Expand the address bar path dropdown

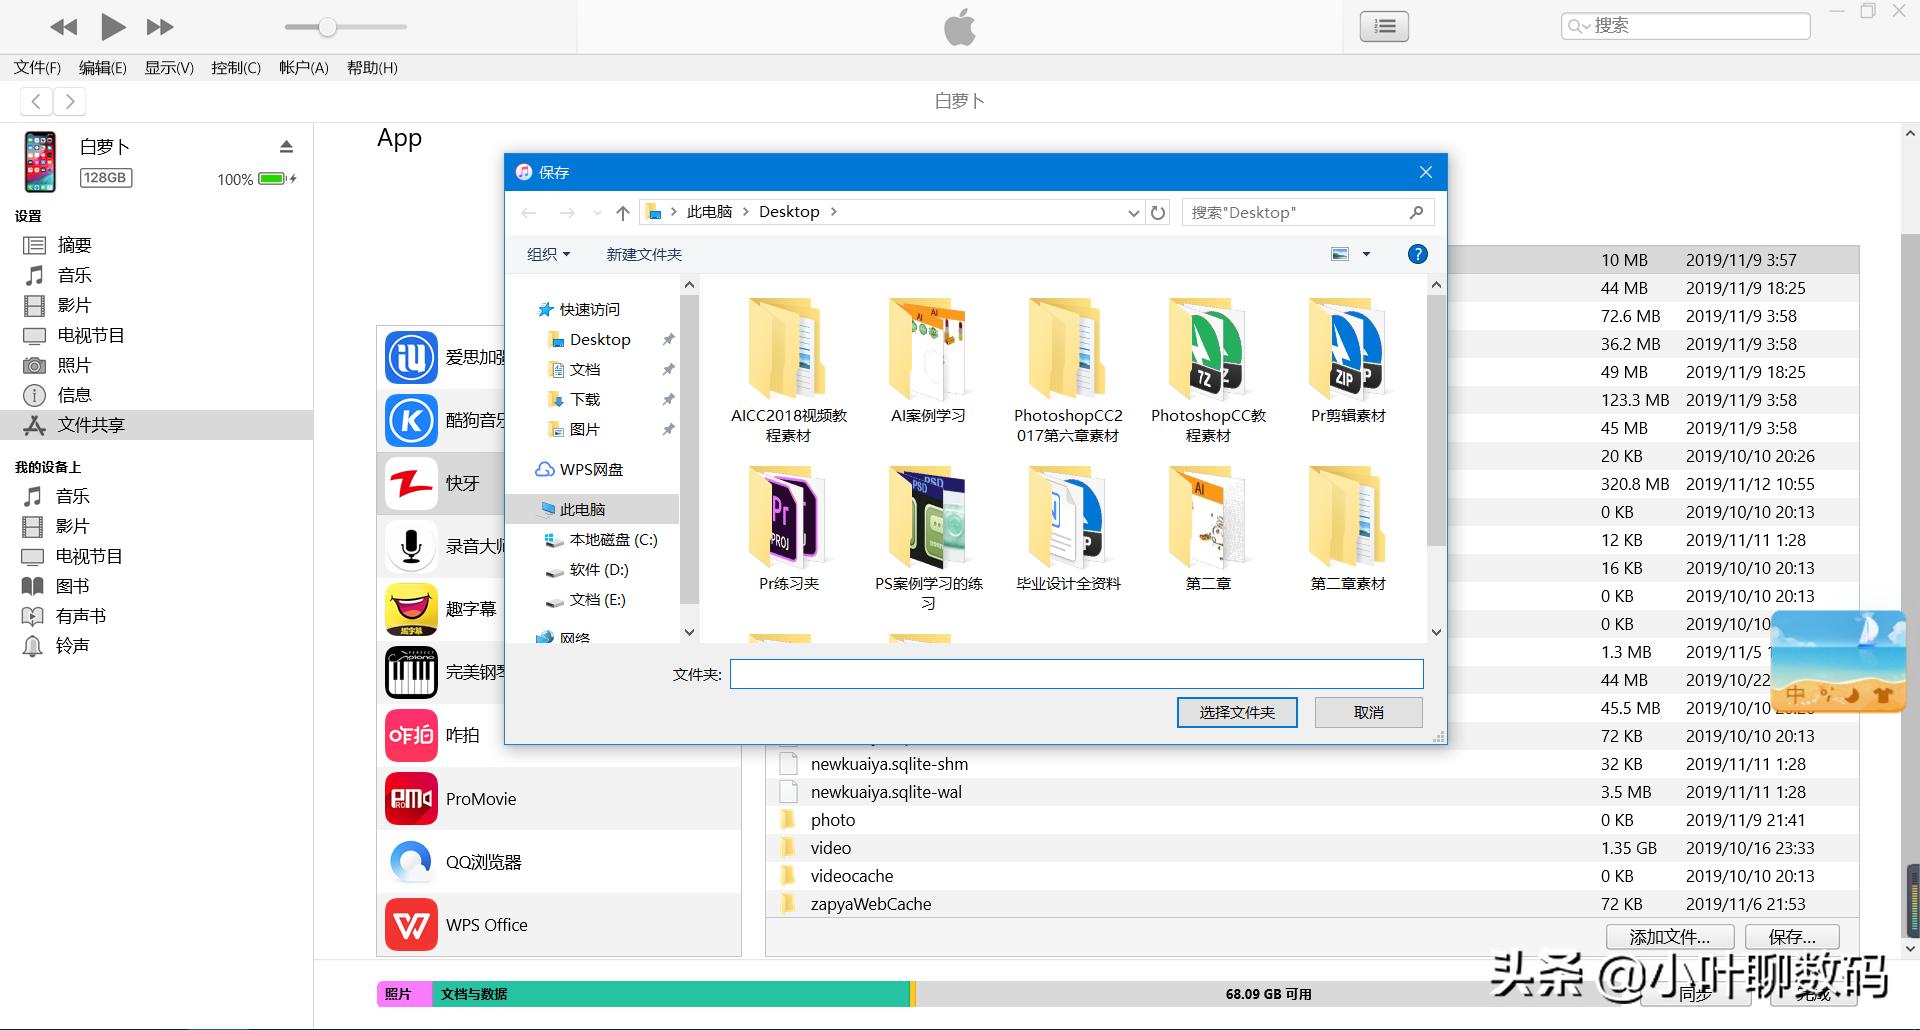pos(1133,212)
